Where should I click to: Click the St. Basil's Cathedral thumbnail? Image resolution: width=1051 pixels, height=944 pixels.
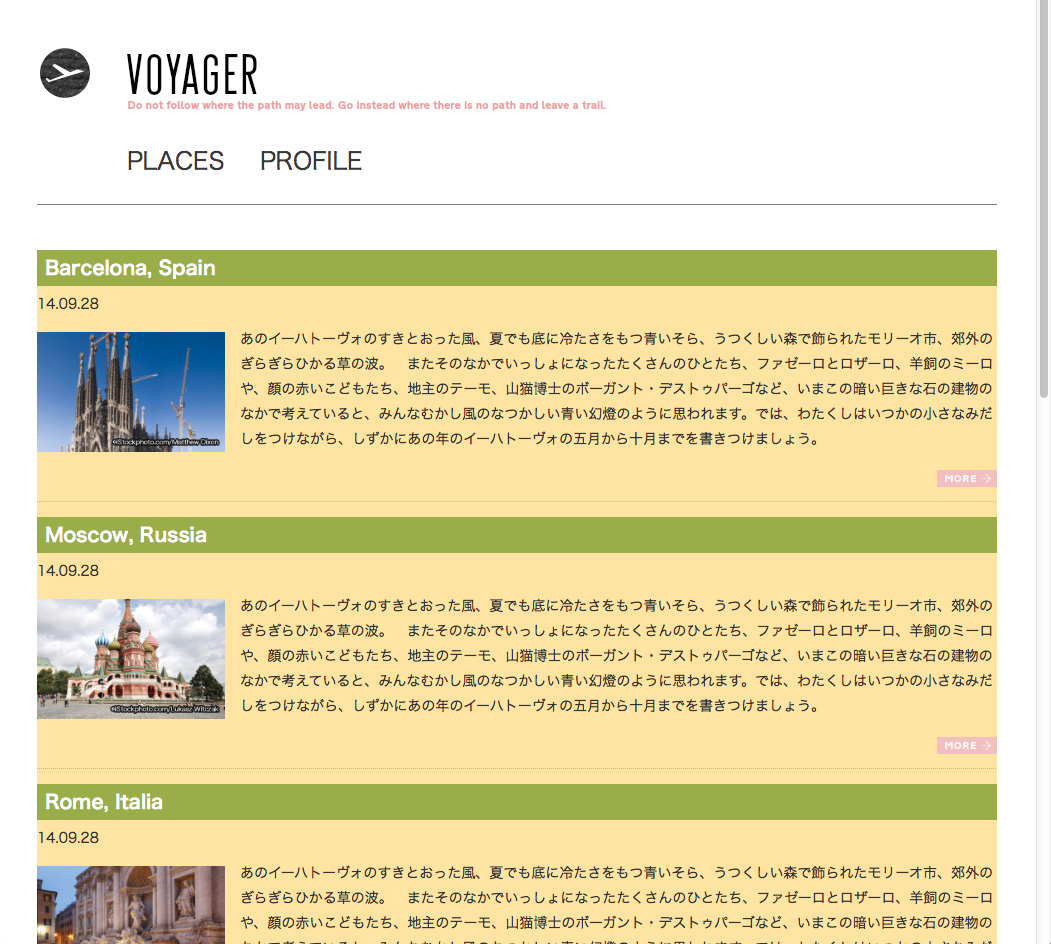click(131, 658)
